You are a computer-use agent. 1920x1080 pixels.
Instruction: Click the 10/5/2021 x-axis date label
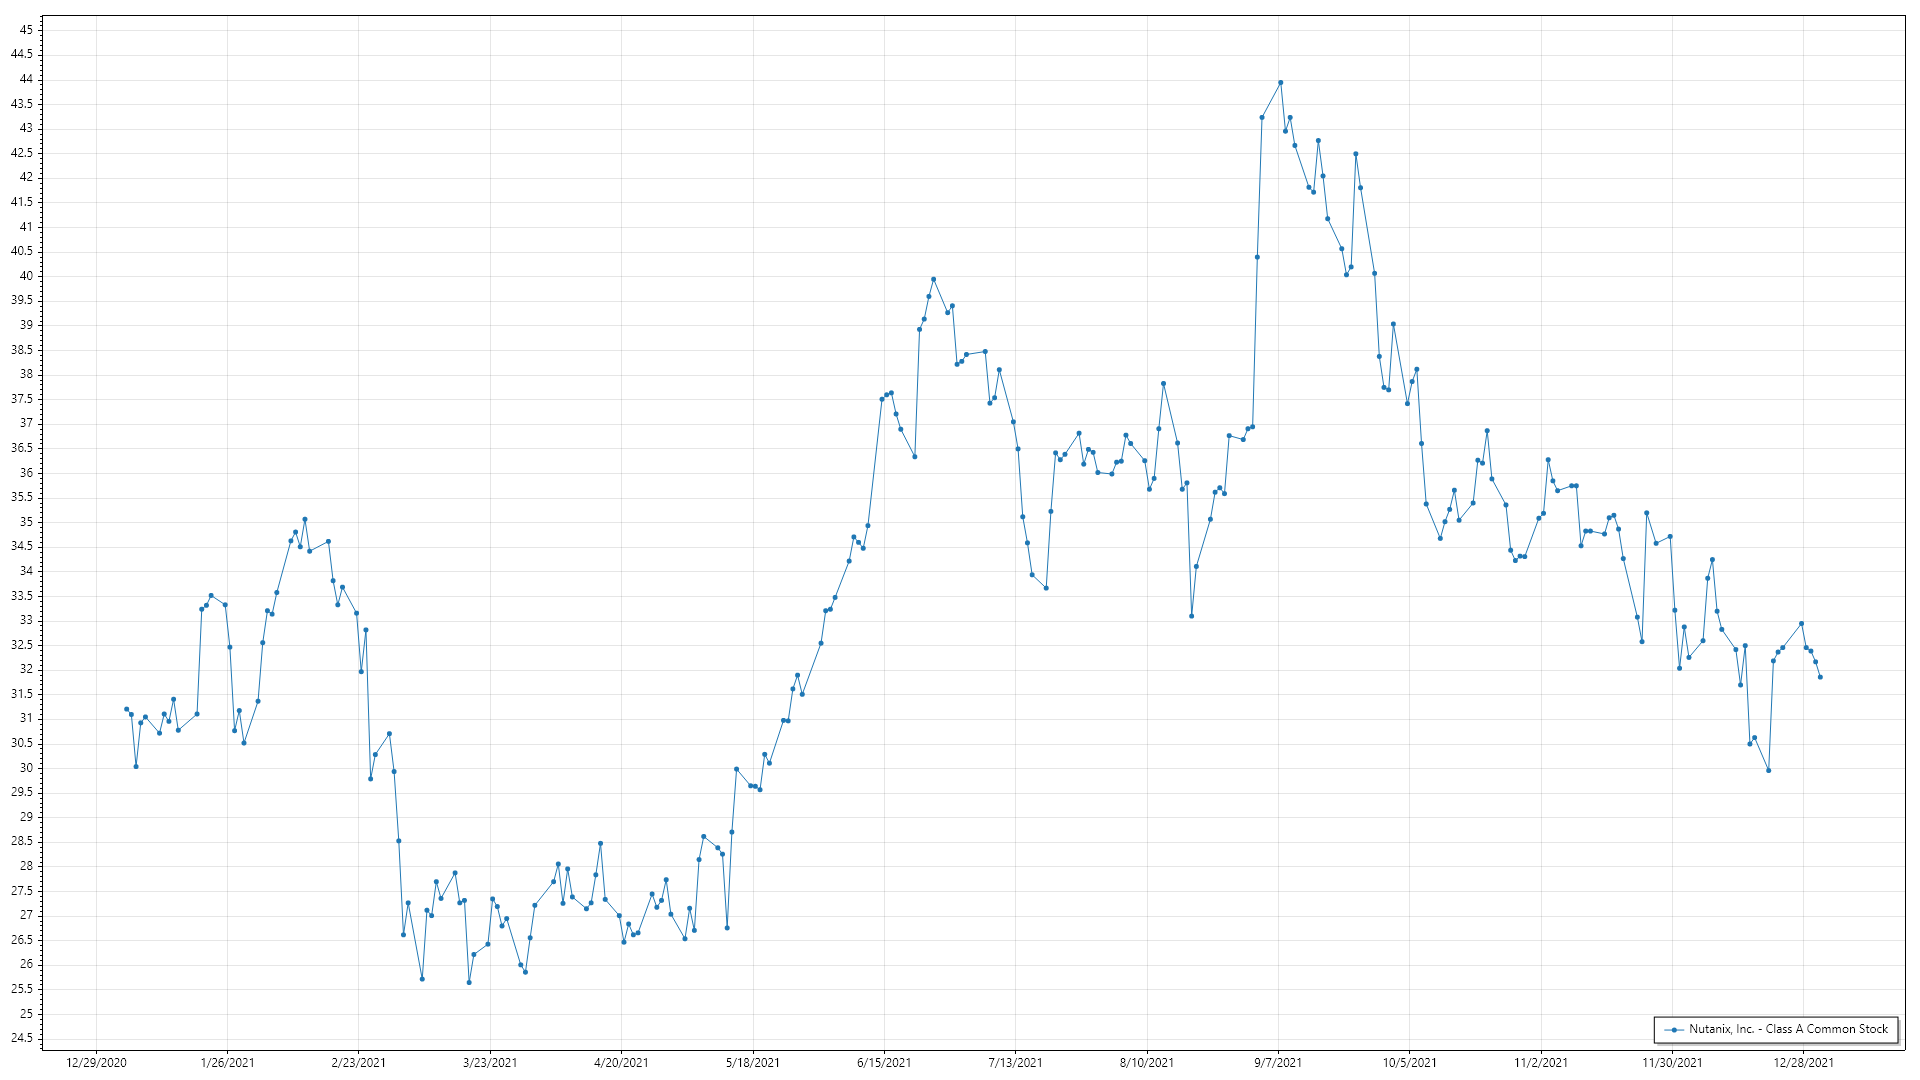click(1409, 1062)
